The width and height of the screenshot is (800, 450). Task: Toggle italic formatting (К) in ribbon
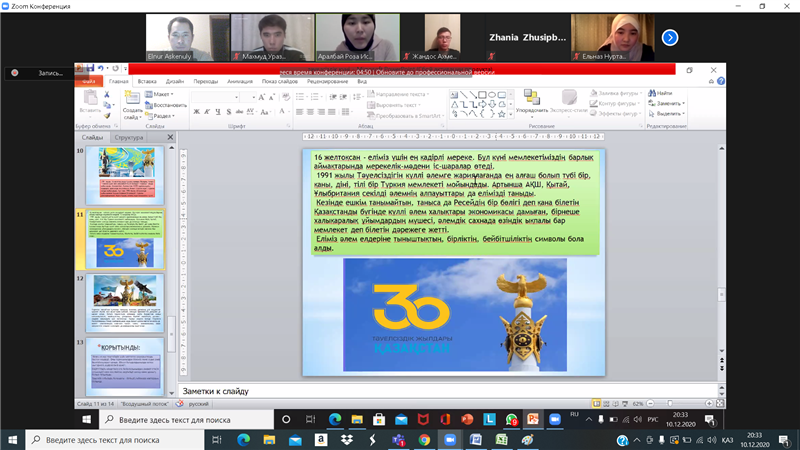pos(209,112)
